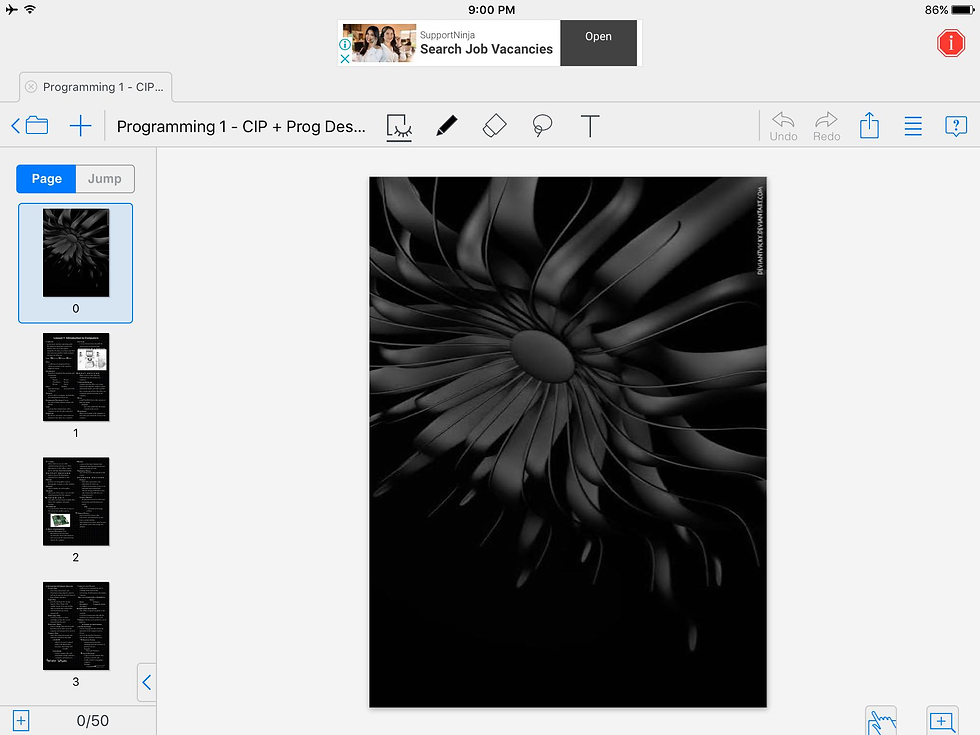Tap the airplane mode icon in status bar
Screen dimensions: 980x735
click(x=11, y=9)
